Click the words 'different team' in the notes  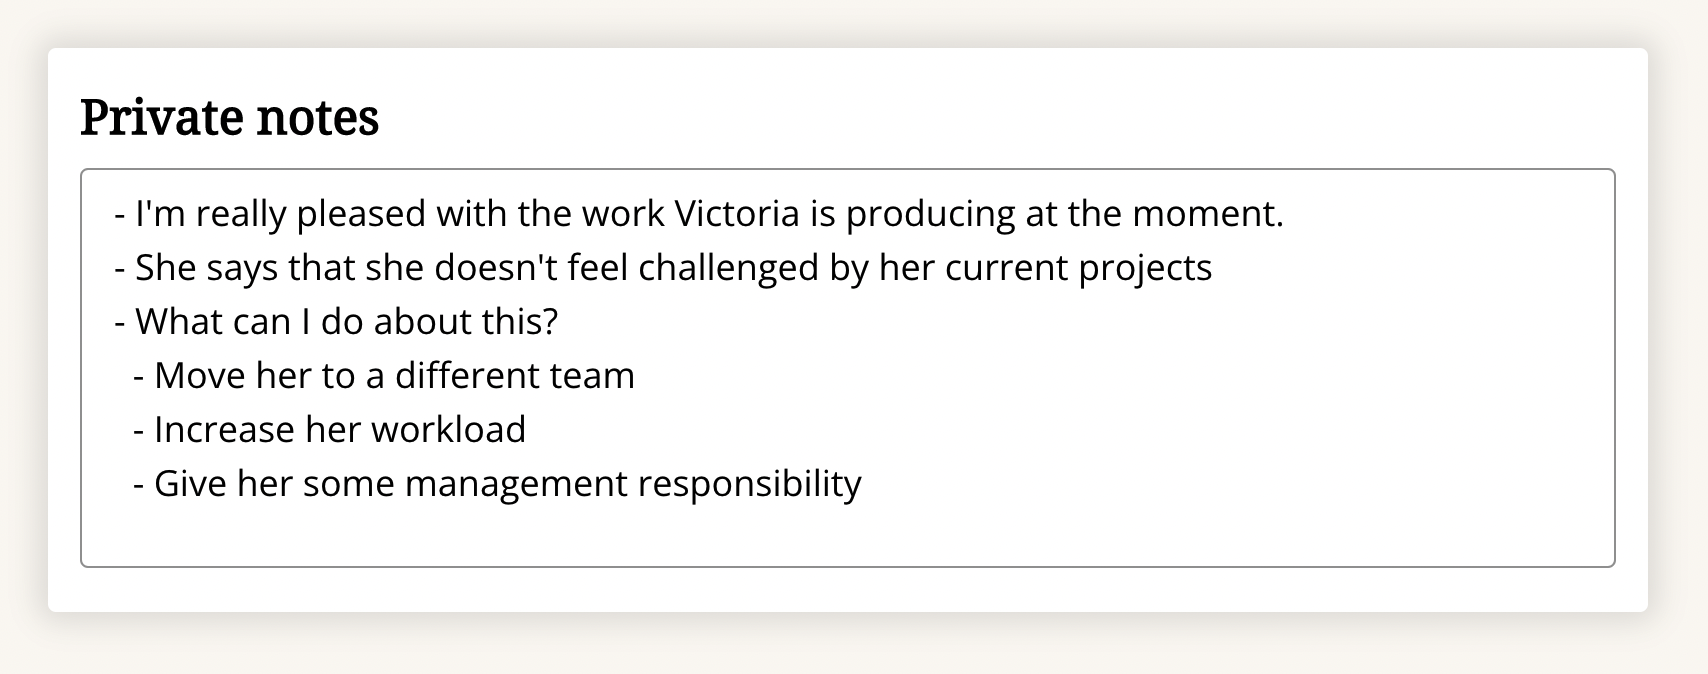515,376
